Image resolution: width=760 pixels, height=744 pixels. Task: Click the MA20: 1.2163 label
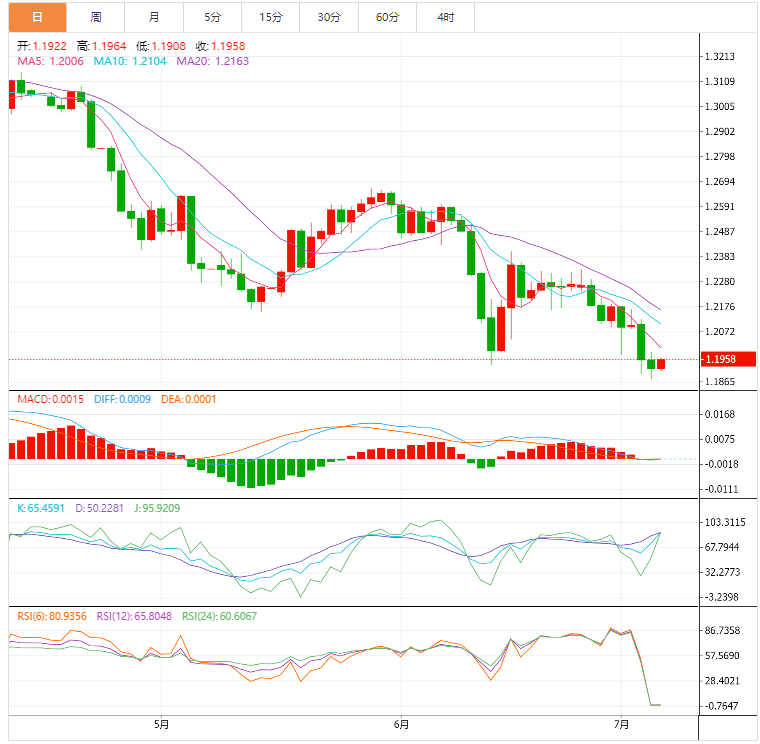(x=212, y=62)
